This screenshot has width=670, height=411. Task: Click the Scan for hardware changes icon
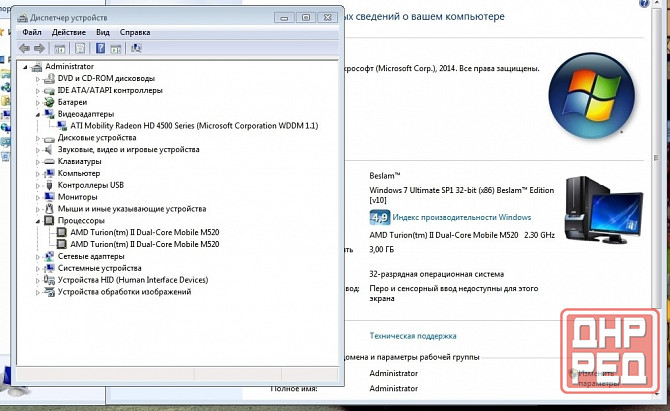tap(136, 48)
